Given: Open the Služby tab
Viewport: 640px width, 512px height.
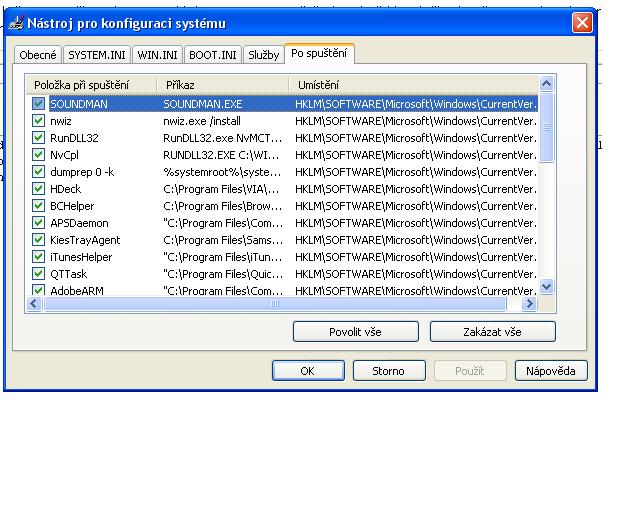Looking at the screenshot, I should (264, 55).
